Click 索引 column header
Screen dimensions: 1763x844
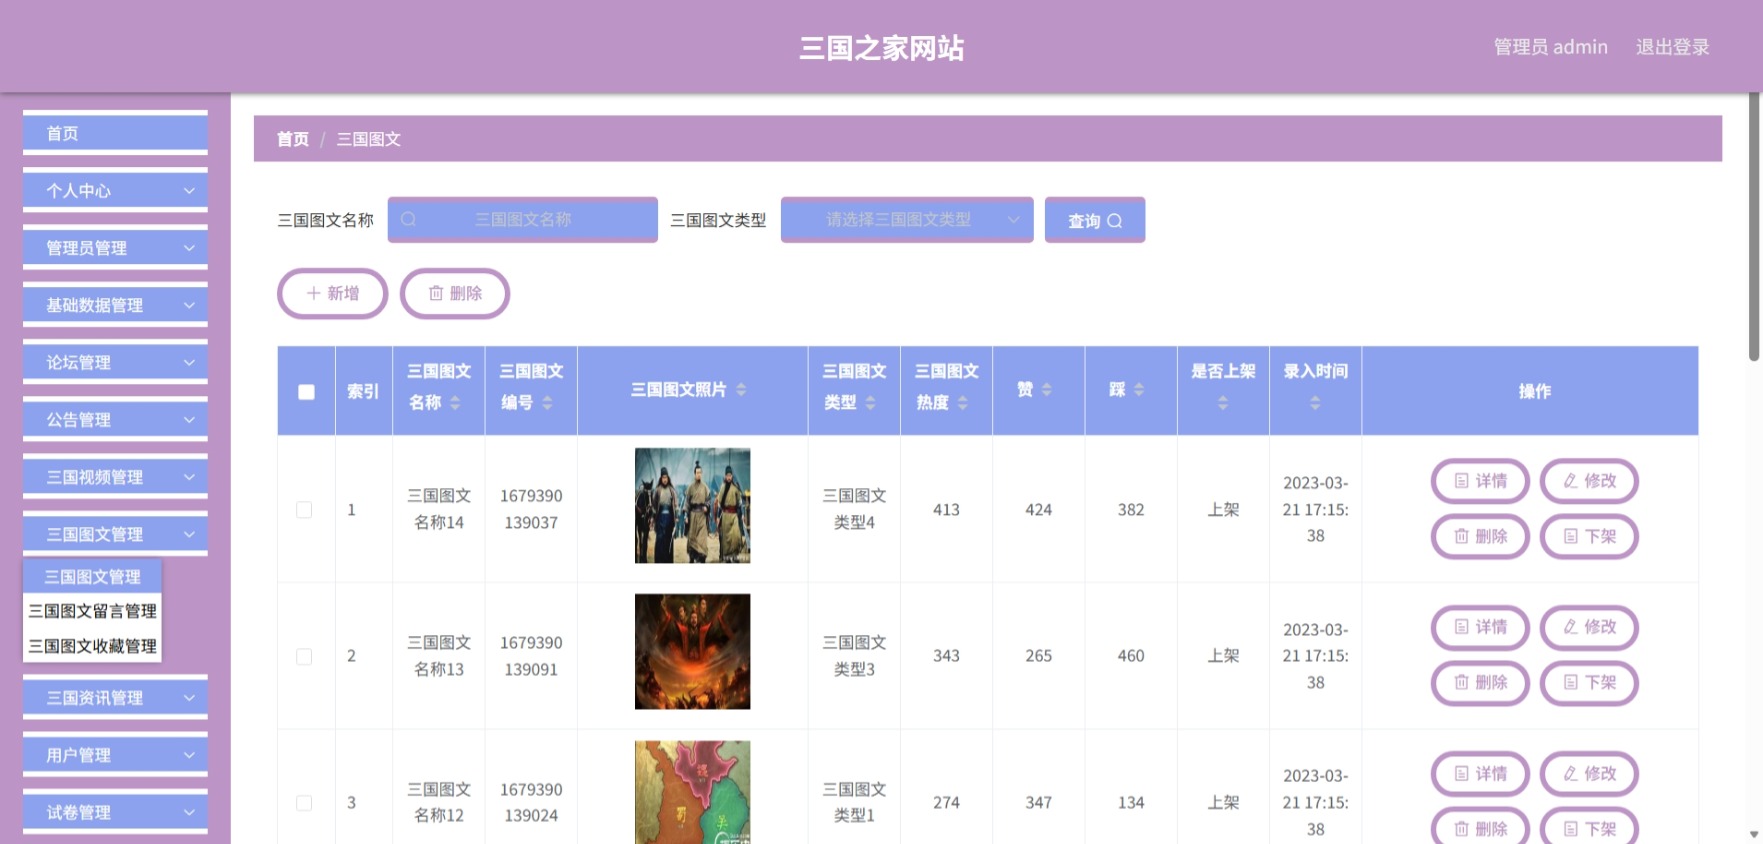pos(363,391)
